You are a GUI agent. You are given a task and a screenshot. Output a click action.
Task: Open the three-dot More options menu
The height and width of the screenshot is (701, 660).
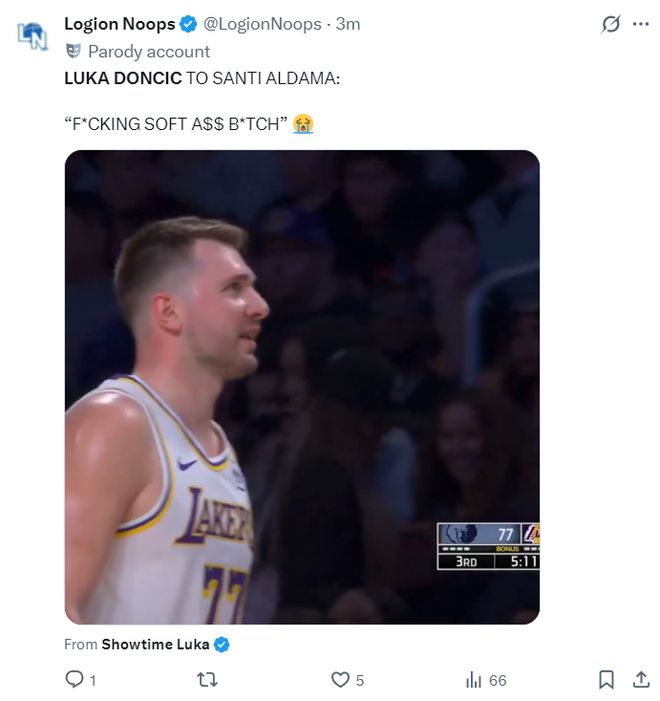641,24
